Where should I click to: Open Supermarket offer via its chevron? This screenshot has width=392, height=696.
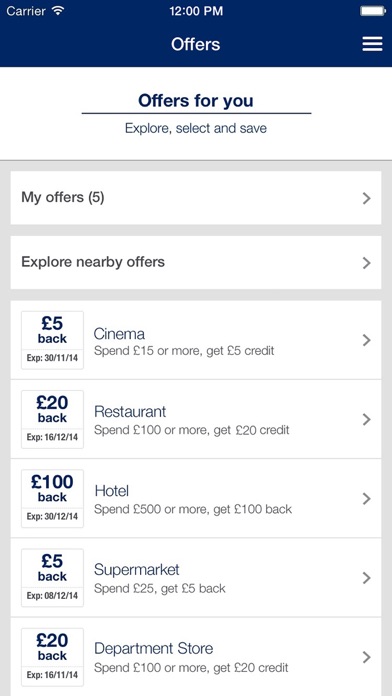(x=366, y=578)
